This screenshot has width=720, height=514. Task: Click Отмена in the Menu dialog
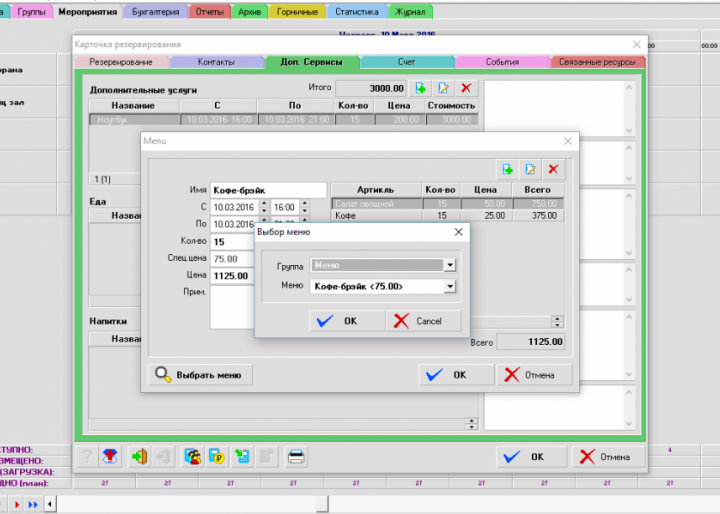[534, 375]
